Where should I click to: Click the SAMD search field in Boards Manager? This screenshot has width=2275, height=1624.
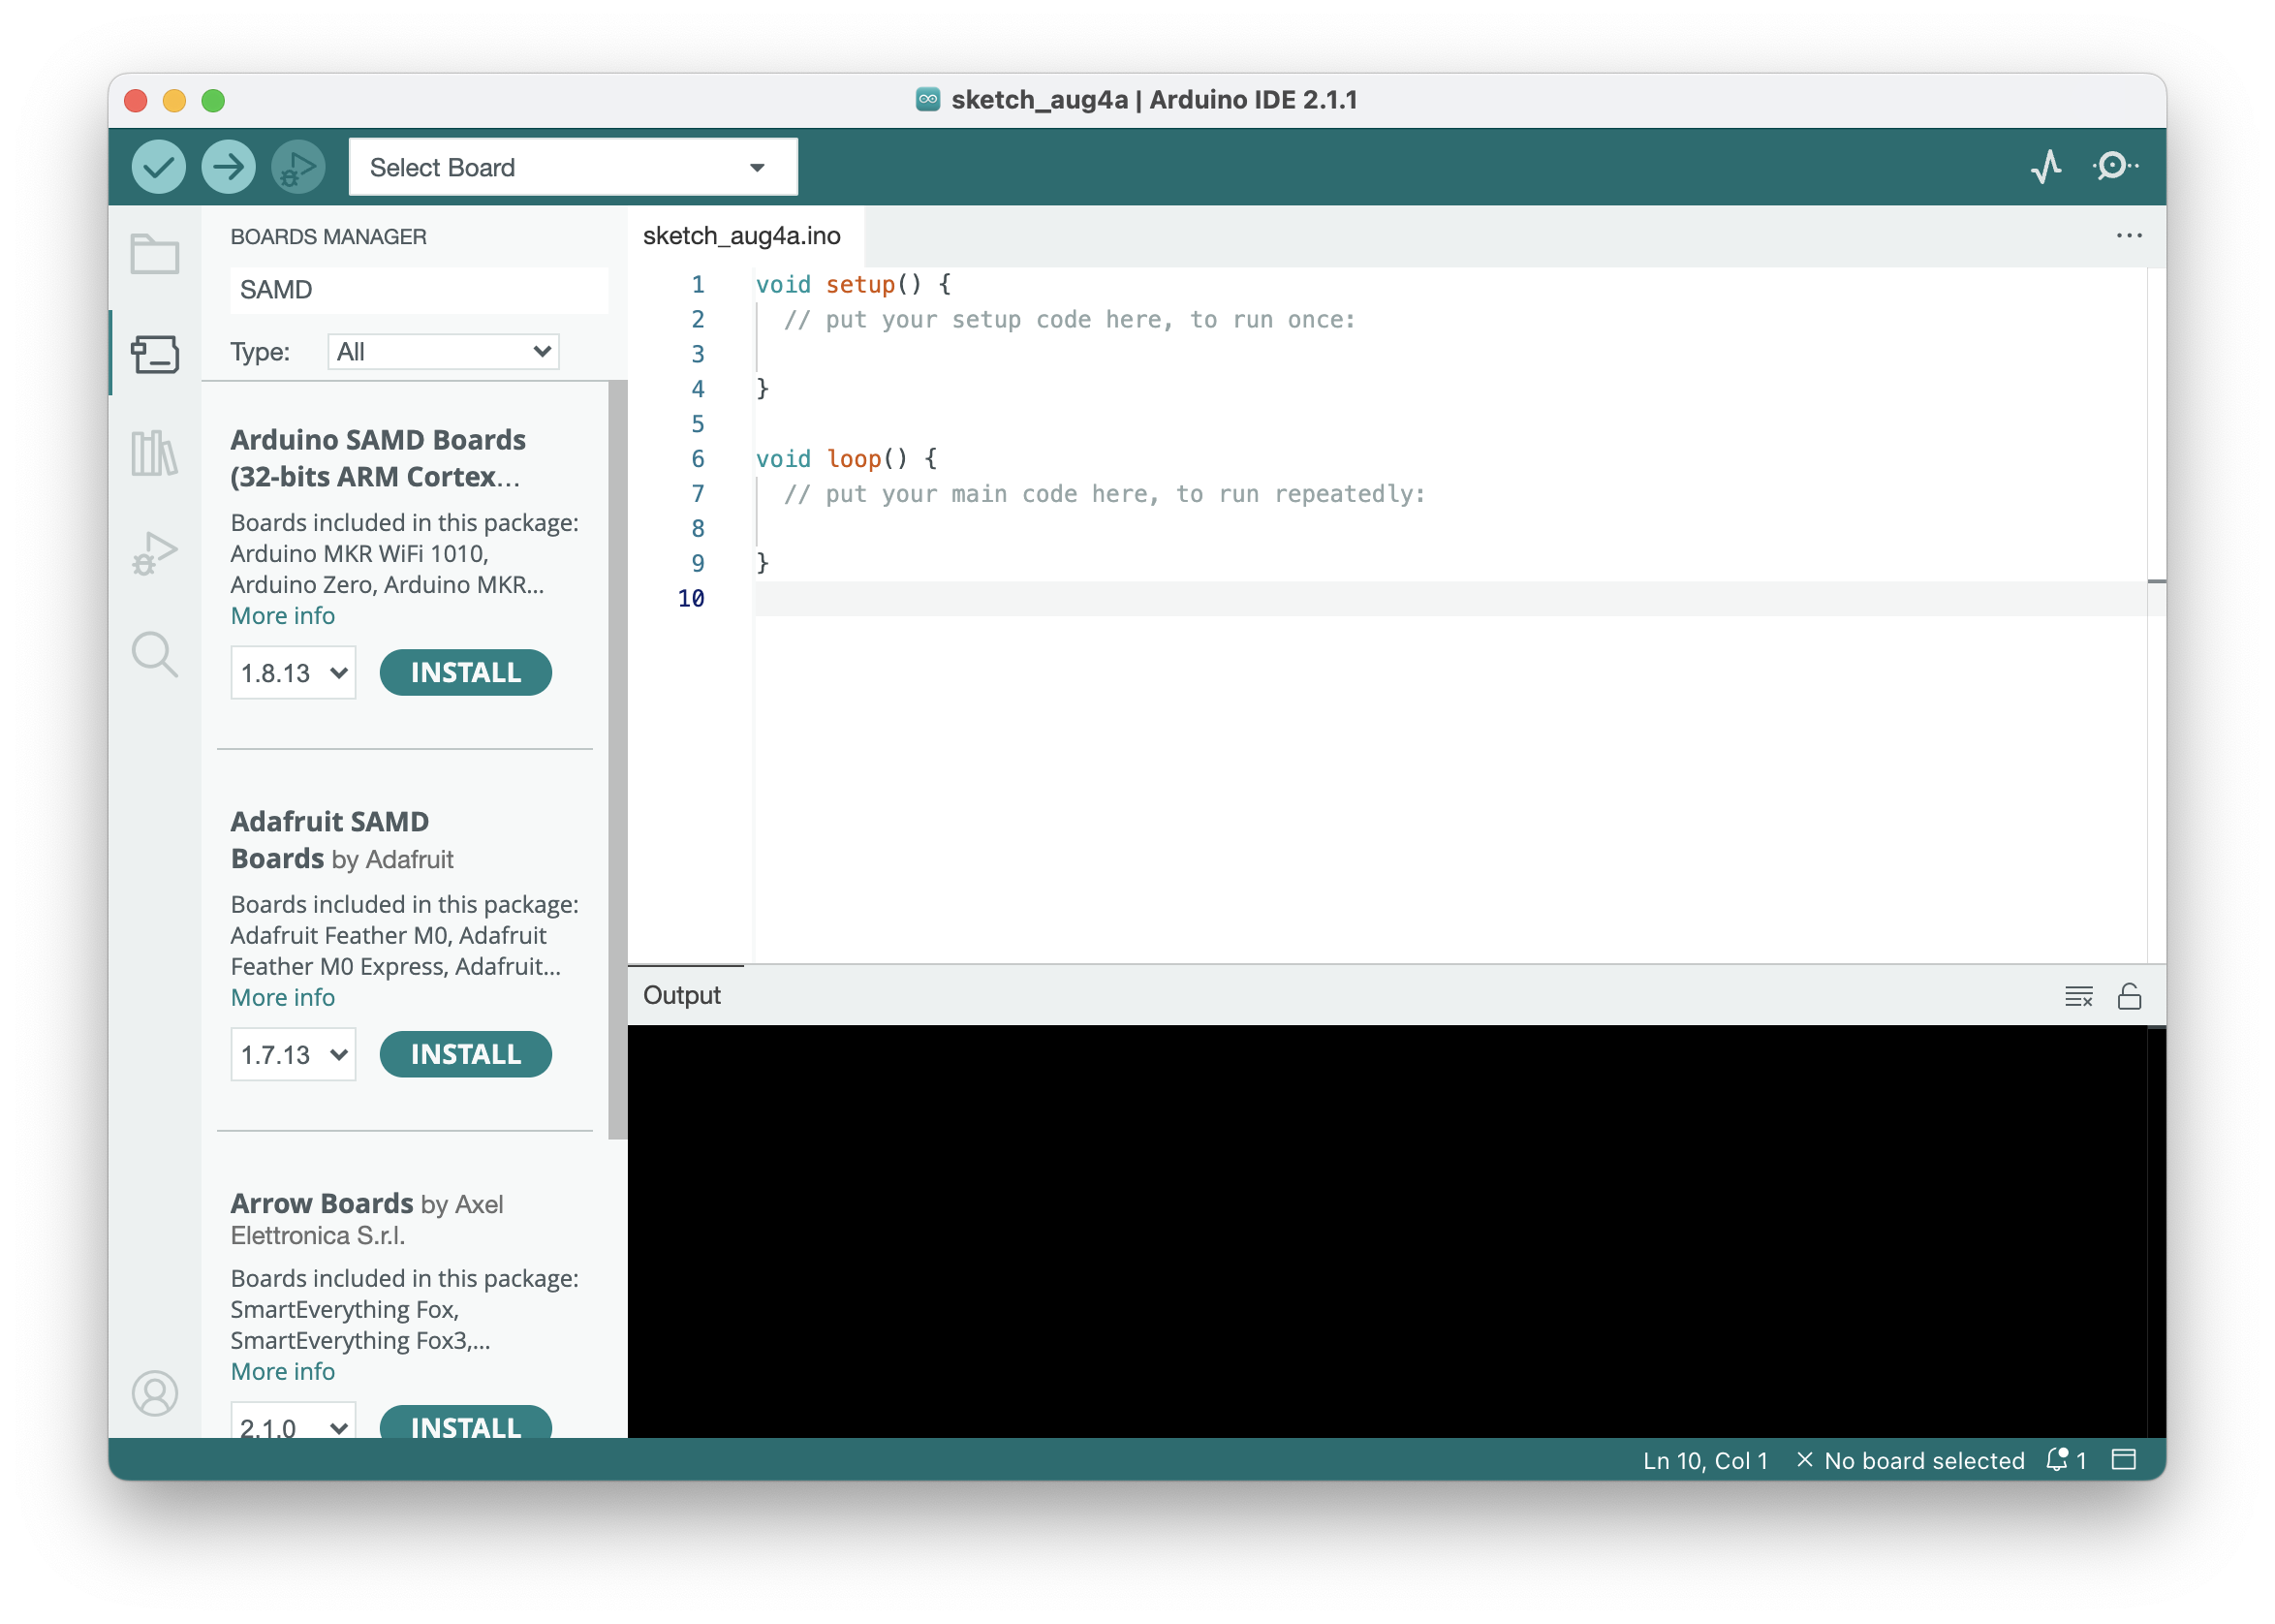tap(419, 290)
